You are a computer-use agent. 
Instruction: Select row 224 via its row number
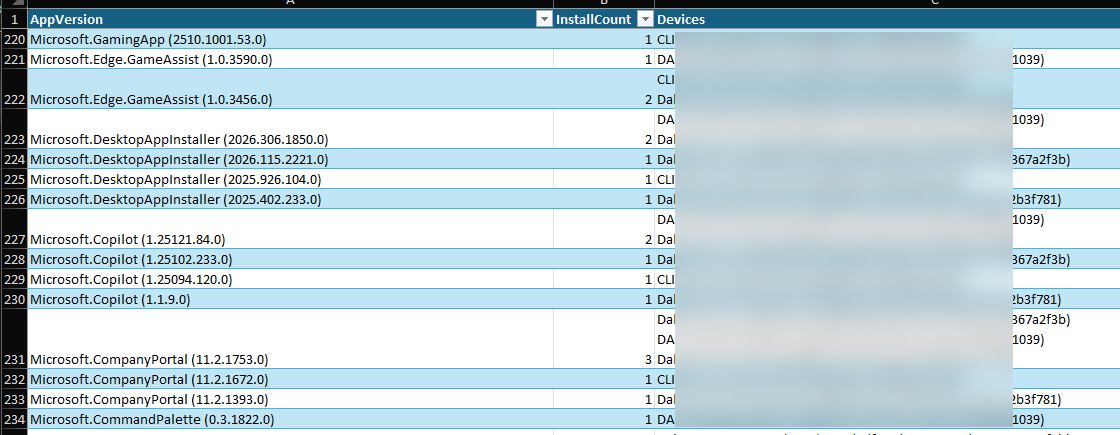coord(14,159)
